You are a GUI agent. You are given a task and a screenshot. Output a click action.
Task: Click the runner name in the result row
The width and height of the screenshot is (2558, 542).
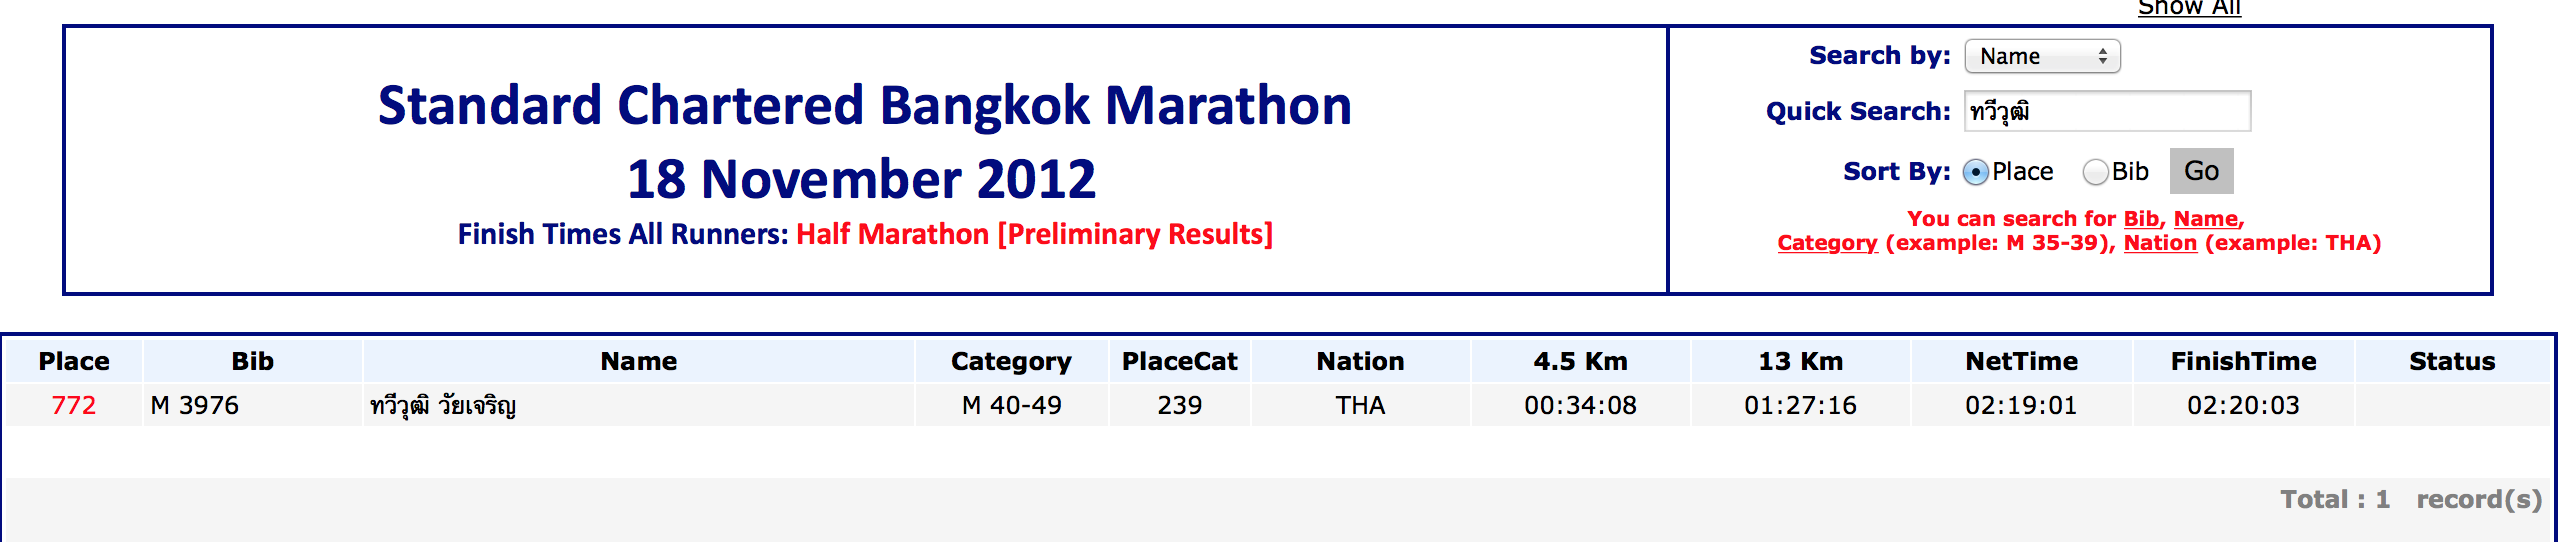[443, 405]
